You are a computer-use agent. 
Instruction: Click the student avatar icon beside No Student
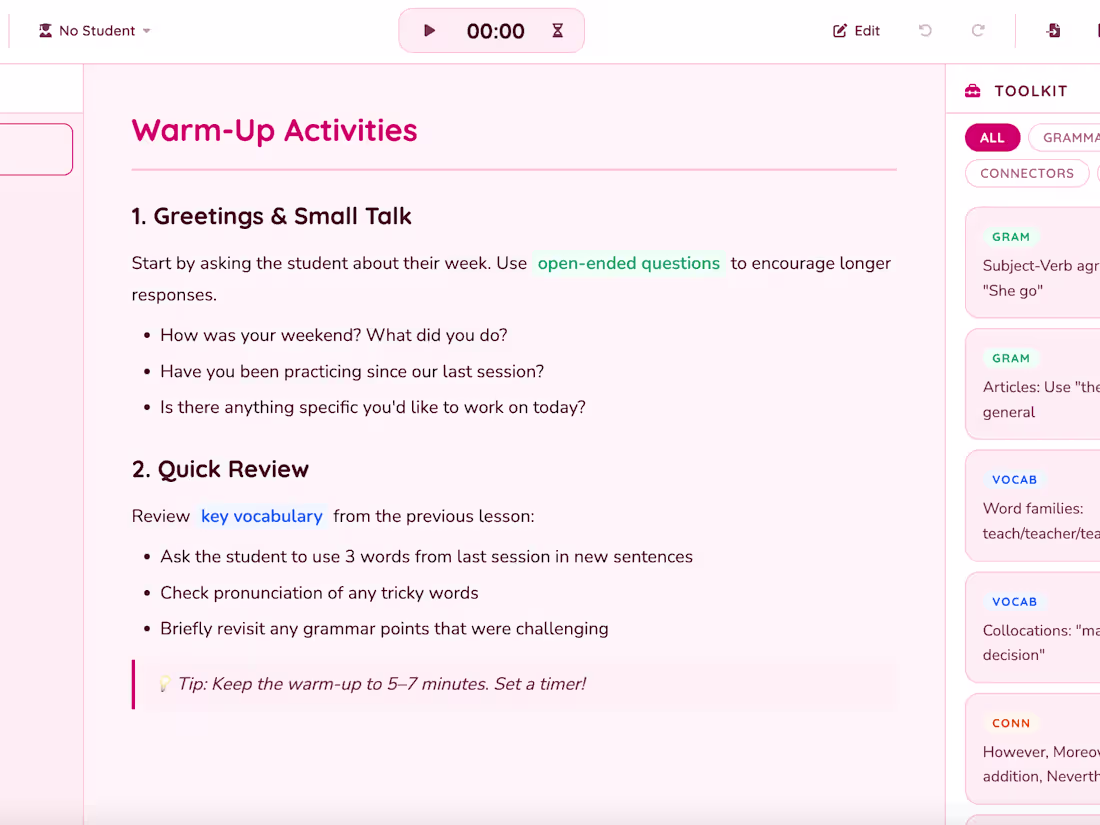(x=44, y=30)
